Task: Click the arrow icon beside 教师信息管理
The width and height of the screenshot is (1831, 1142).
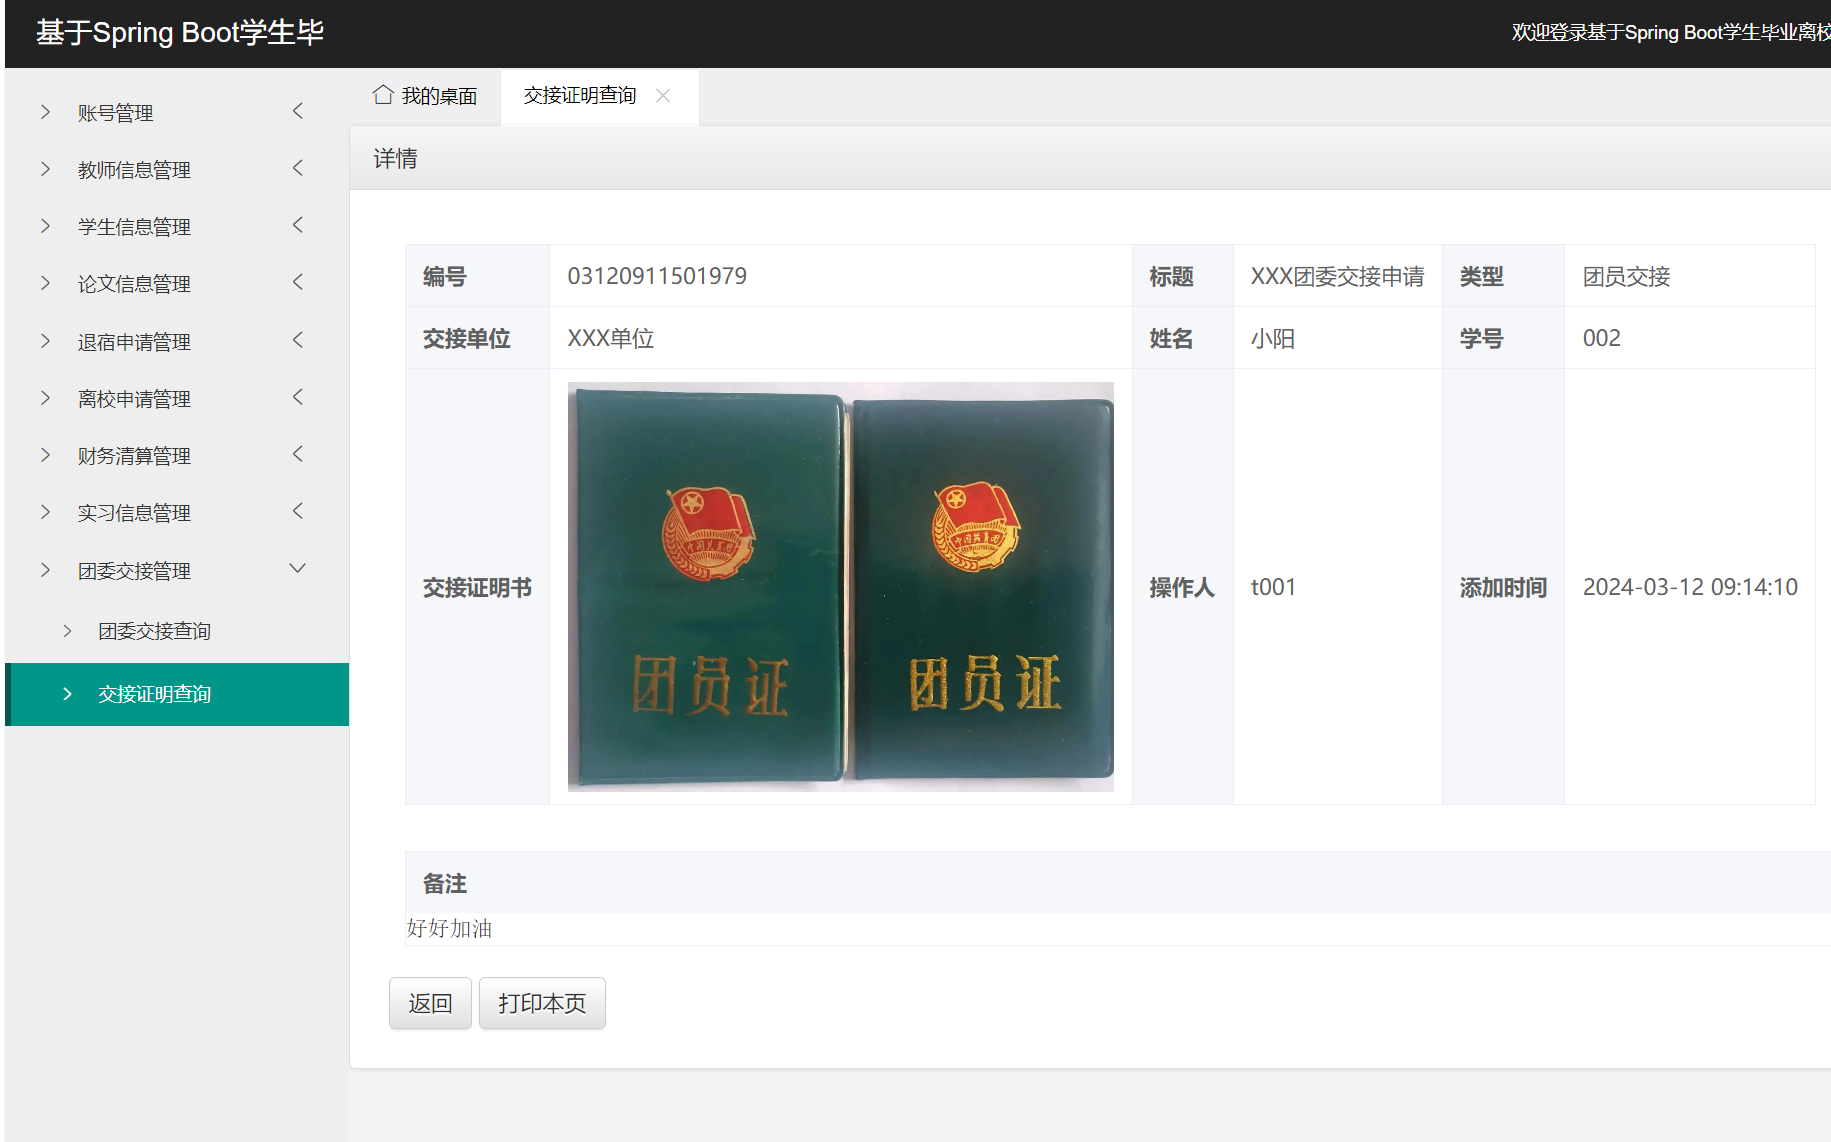Action: 45,169
